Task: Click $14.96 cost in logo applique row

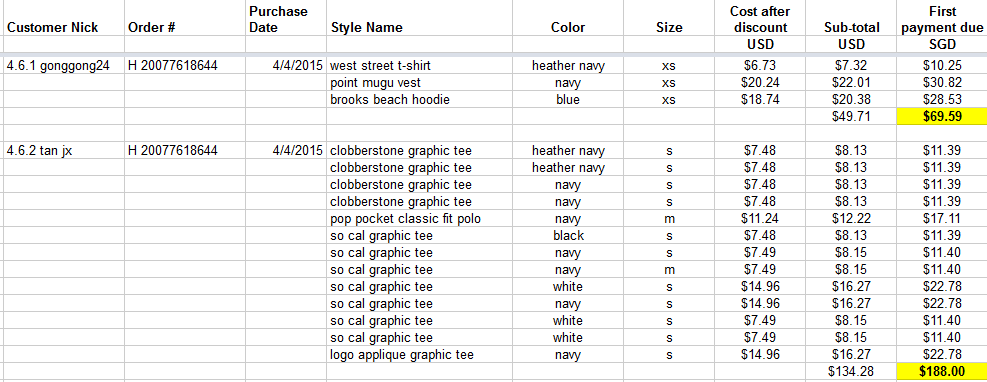Action: click(759, 354)
